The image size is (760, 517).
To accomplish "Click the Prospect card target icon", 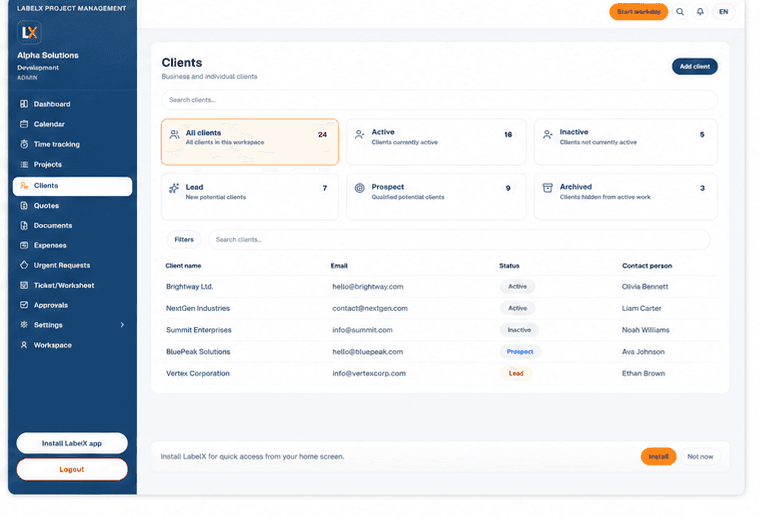I will [359, 188].
